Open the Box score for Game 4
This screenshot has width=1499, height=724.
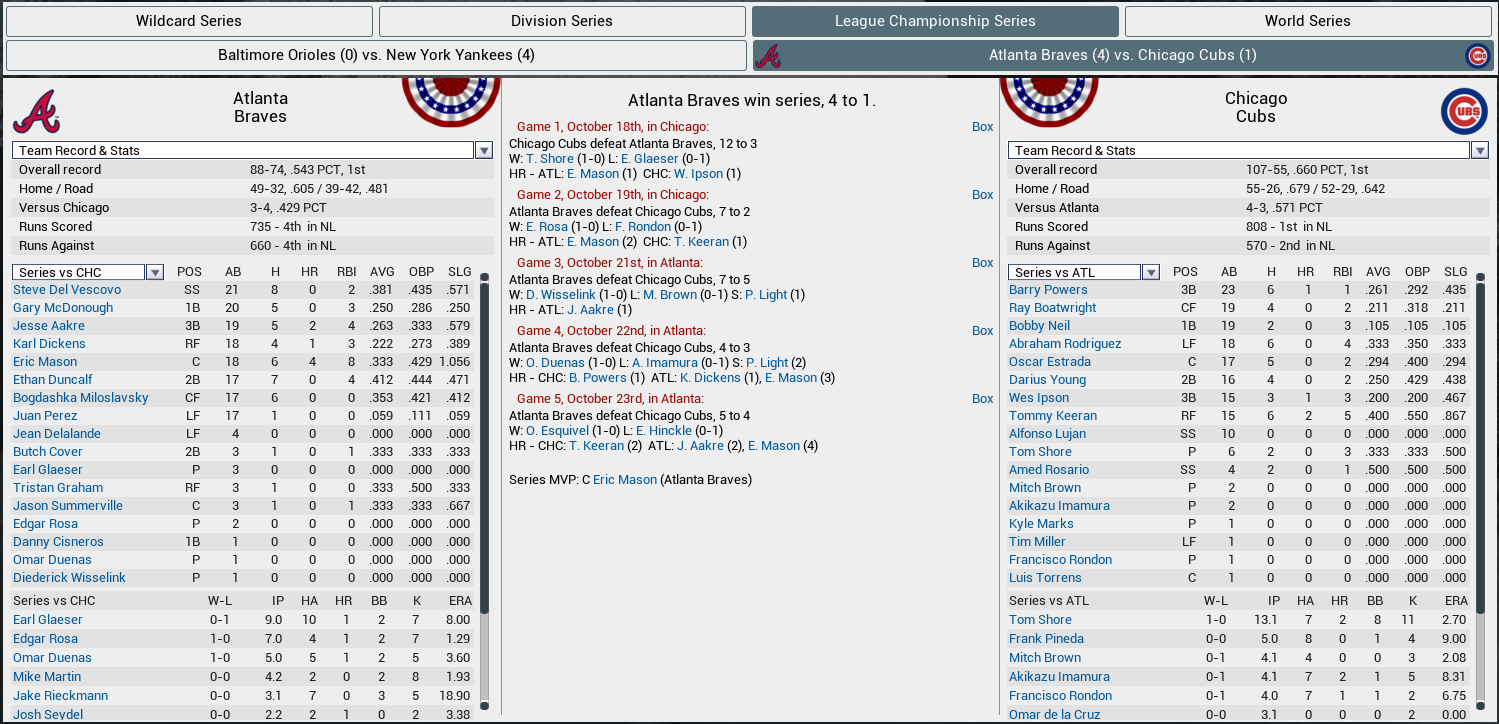pyautogui.click(x=983, y=331)
